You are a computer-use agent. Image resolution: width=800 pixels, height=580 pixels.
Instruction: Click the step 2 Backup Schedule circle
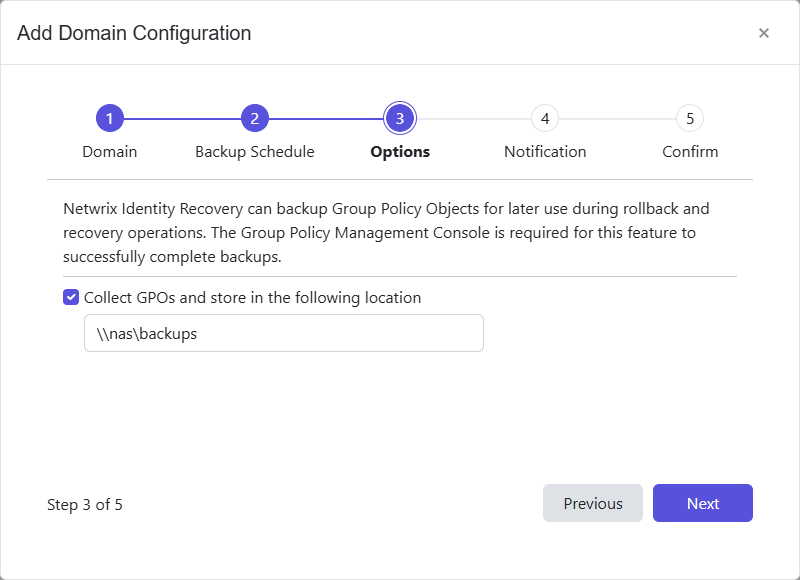(254, 117)
